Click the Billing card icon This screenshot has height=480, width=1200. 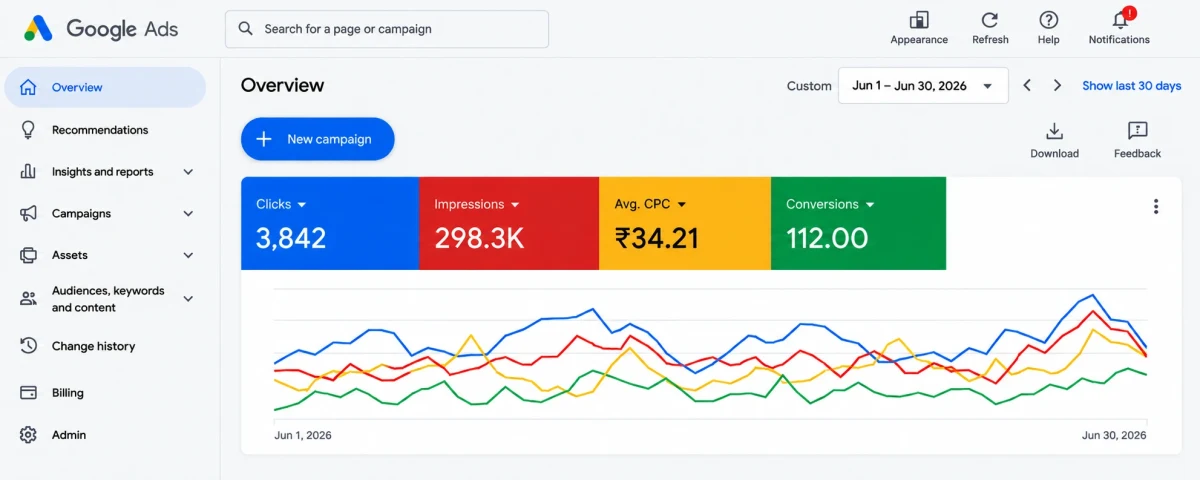(x=29, y=393)
